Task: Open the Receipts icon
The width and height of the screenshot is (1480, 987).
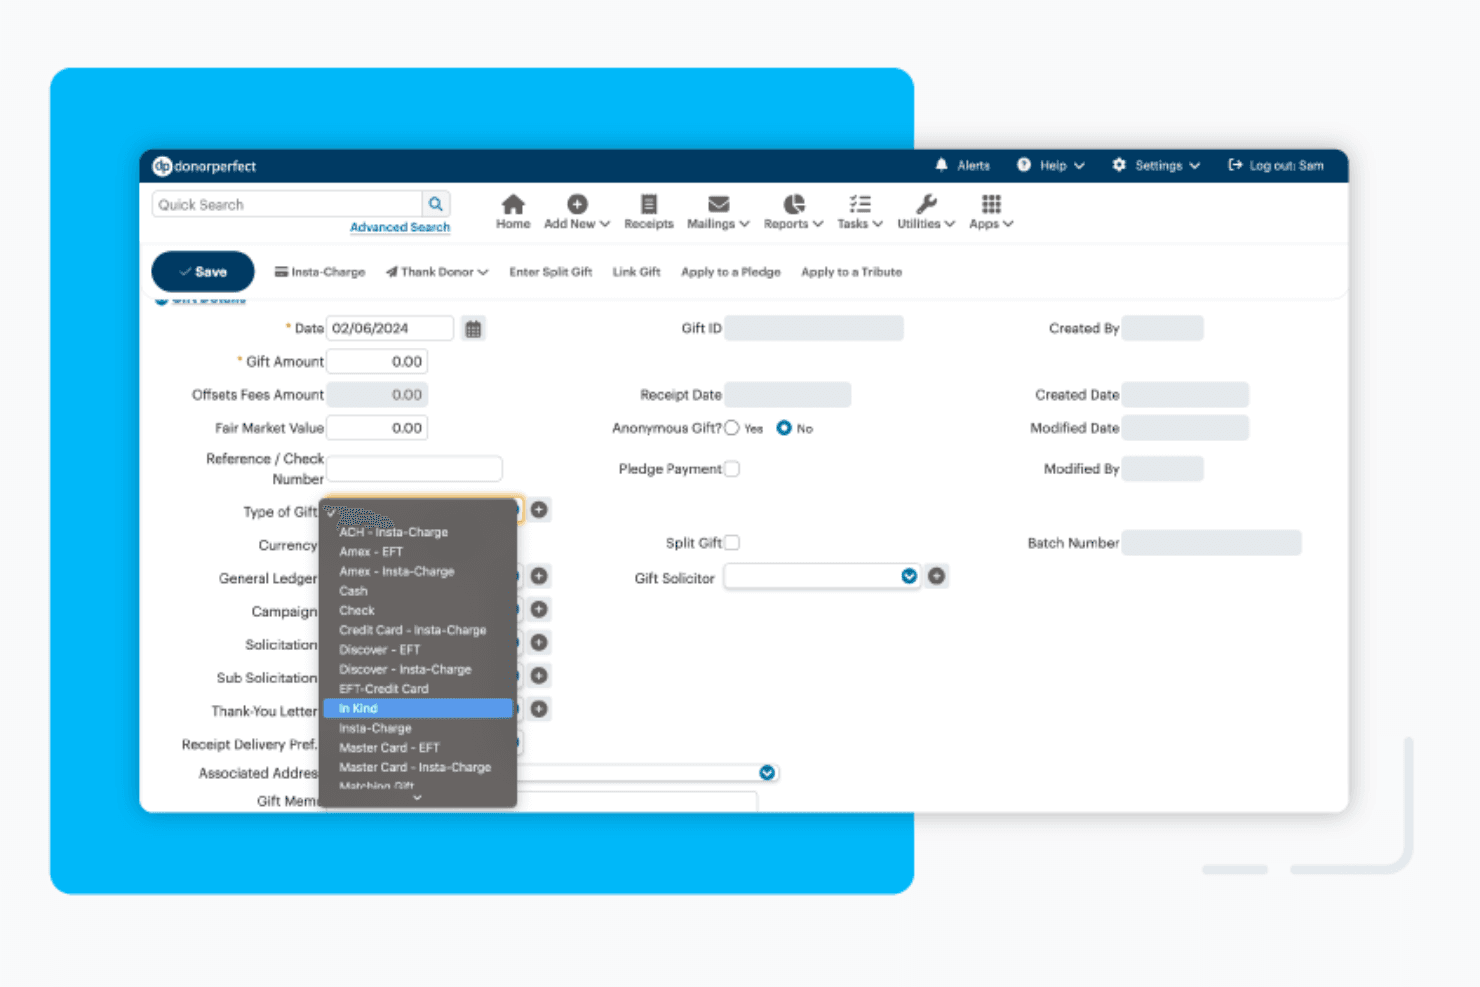Action: [649, 204]
